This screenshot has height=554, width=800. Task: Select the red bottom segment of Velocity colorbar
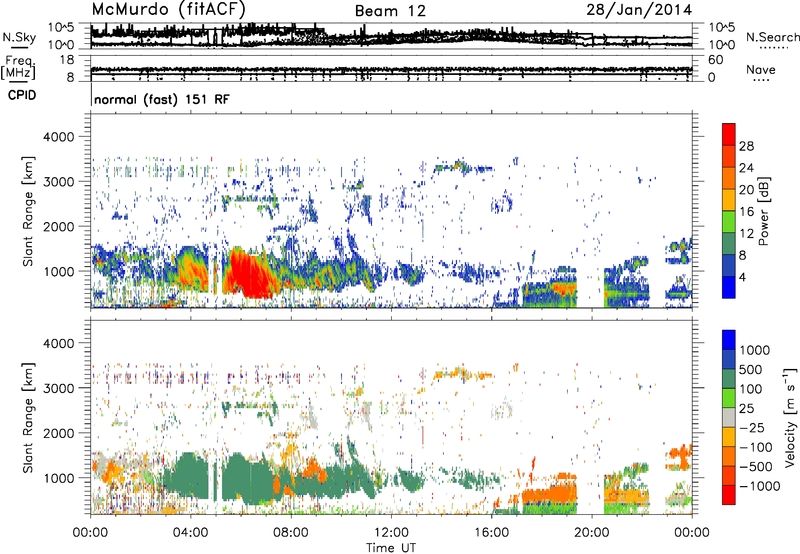[x=729, y=495]
